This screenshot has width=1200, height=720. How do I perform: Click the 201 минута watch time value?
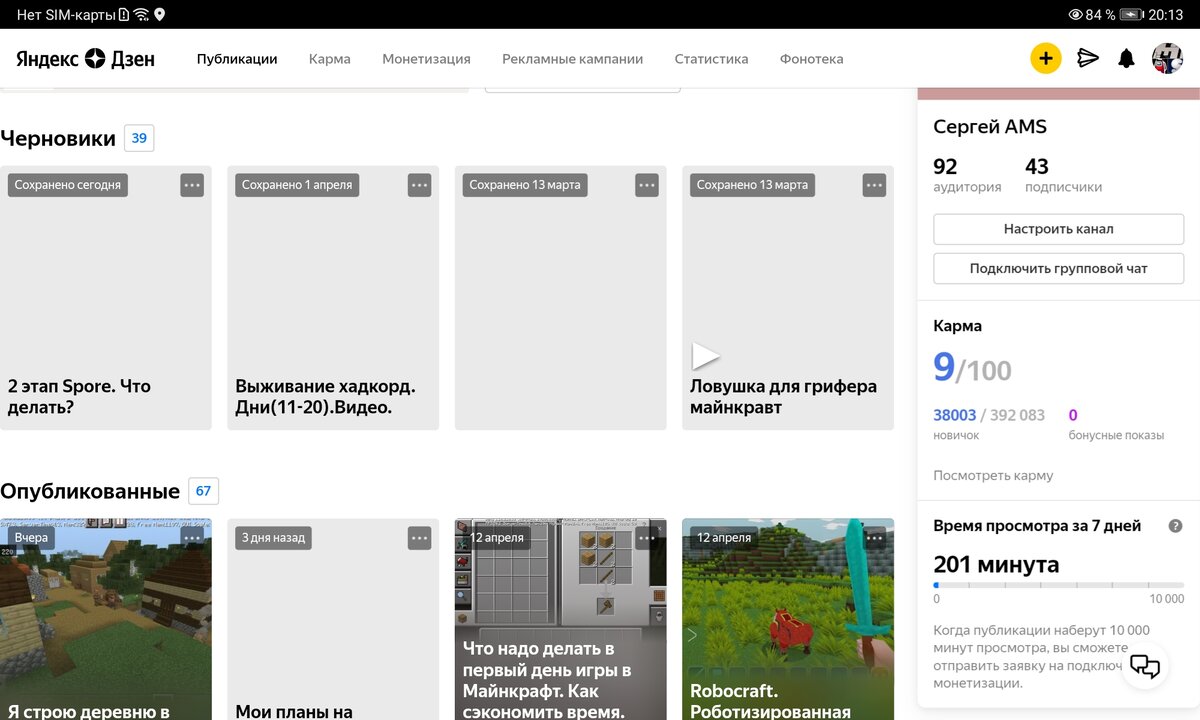coord(996,564)
